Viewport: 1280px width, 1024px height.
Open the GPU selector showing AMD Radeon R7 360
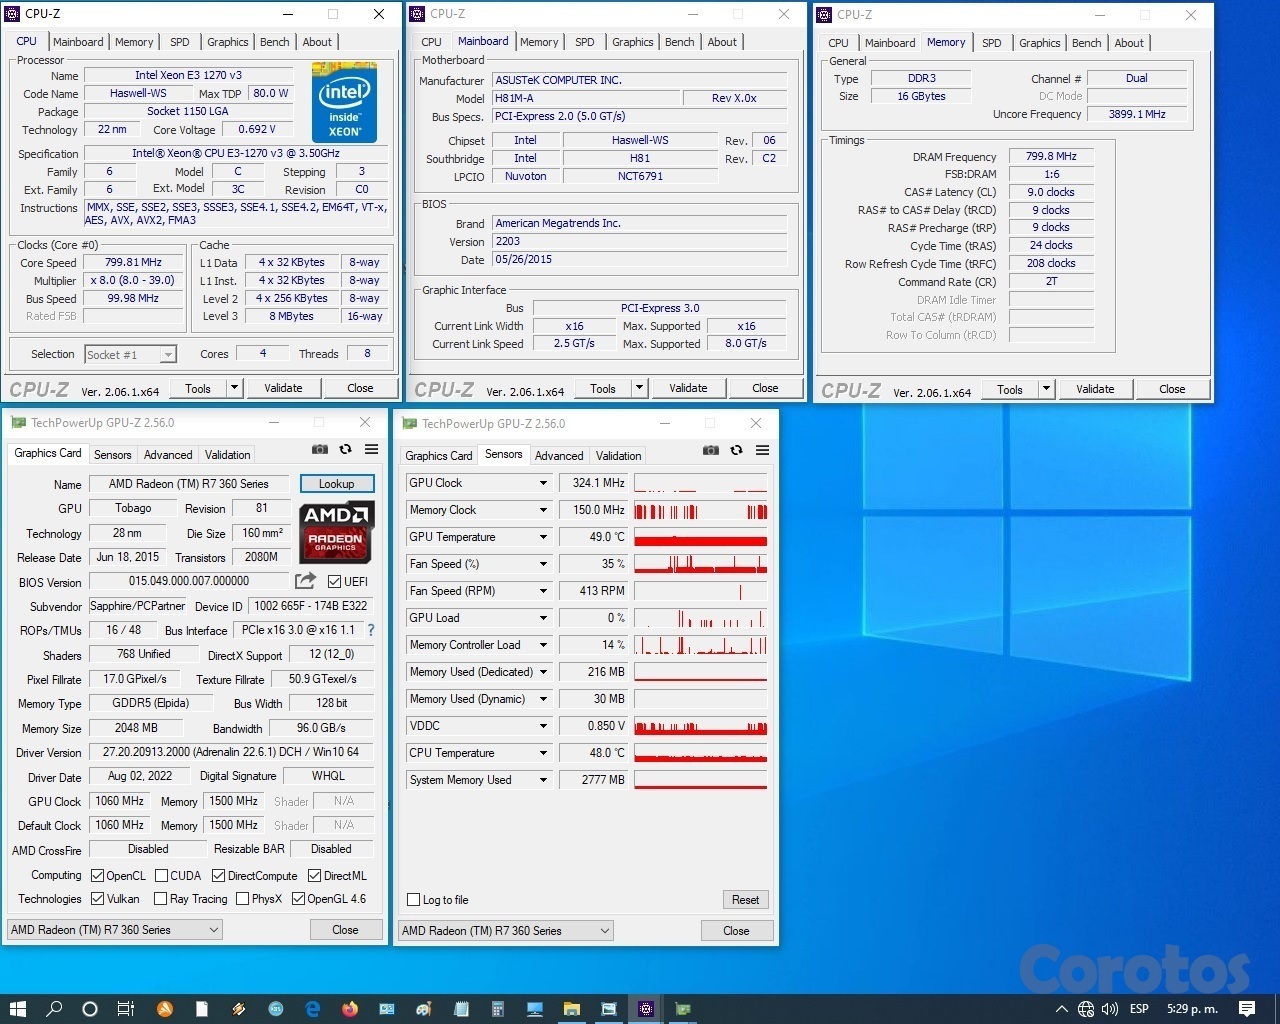[113, 929]
